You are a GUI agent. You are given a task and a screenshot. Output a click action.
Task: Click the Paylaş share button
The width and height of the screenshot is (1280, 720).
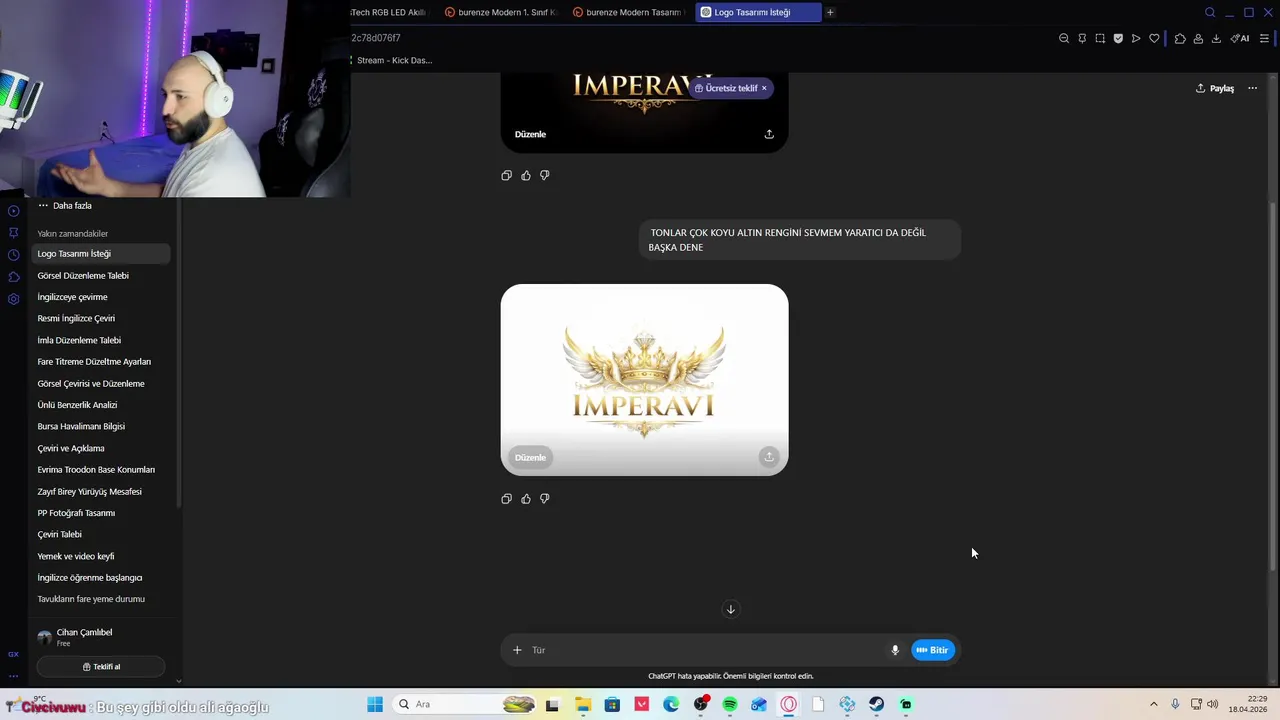click(x=1215, y=88)
